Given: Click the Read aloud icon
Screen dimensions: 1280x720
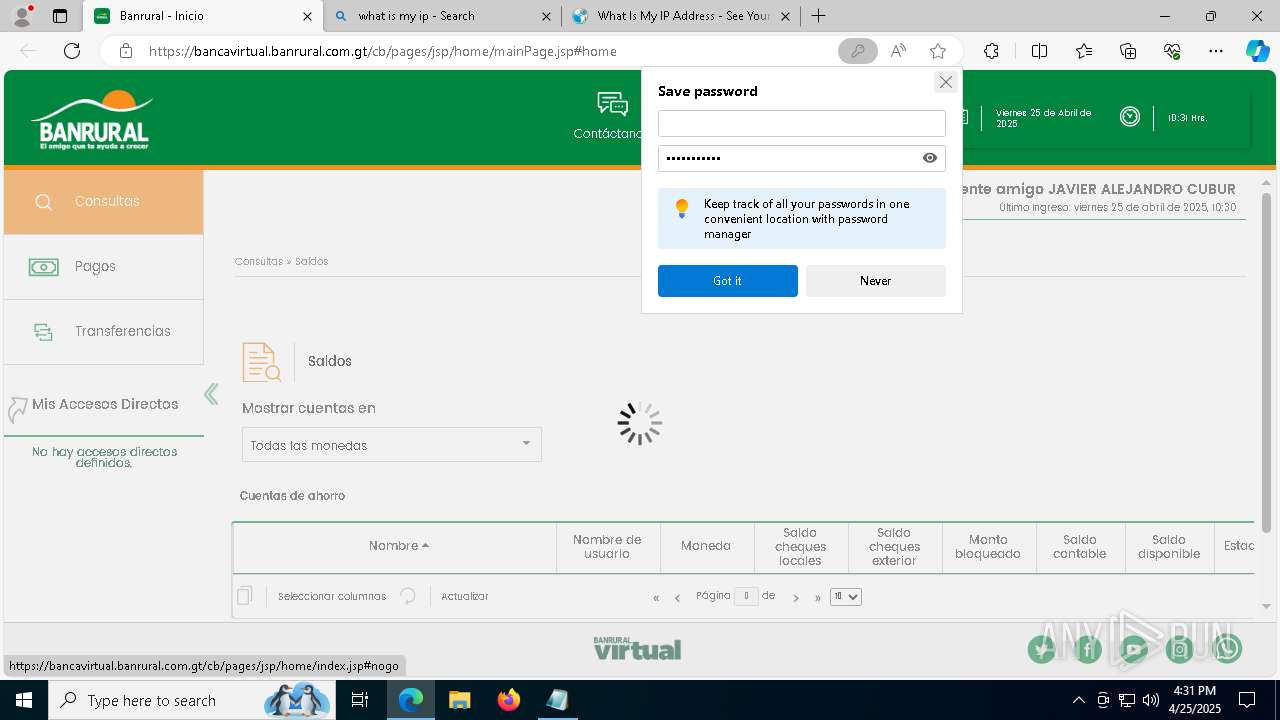Looking at the screenshot, I should click(x=898, y=51).
